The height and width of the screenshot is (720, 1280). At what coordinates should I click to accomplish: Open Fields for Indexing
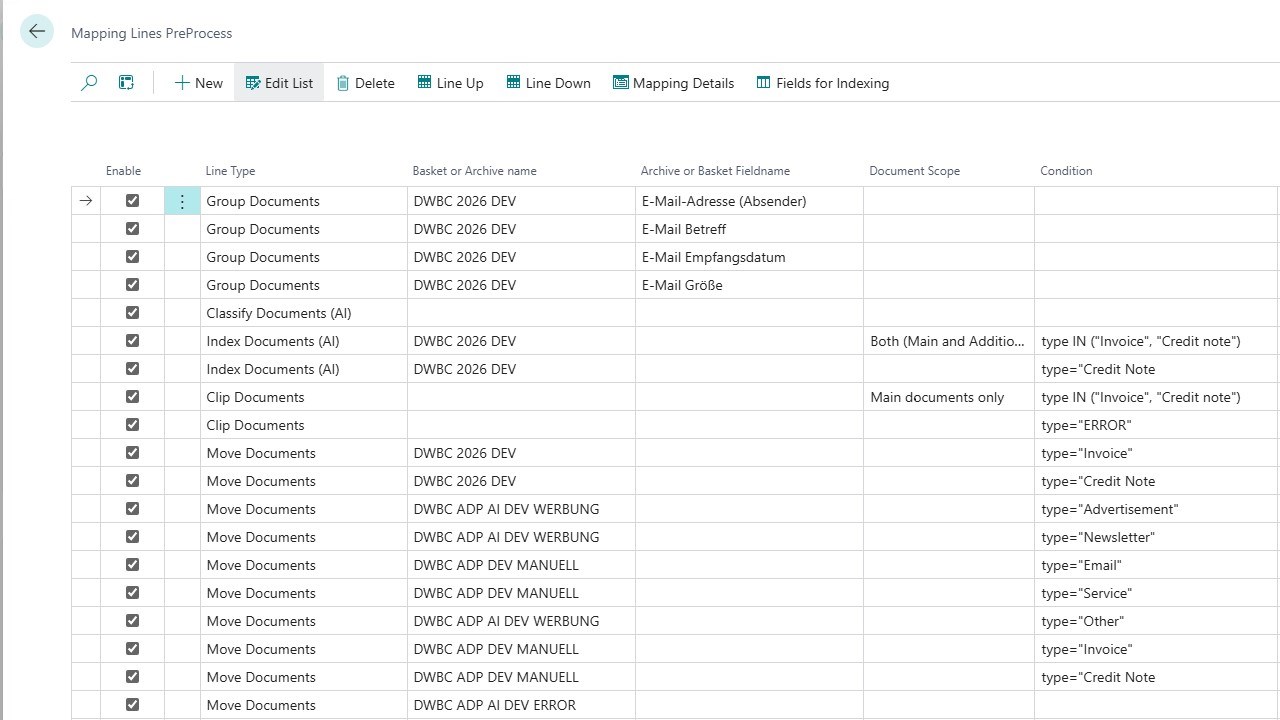coord(822,83)
